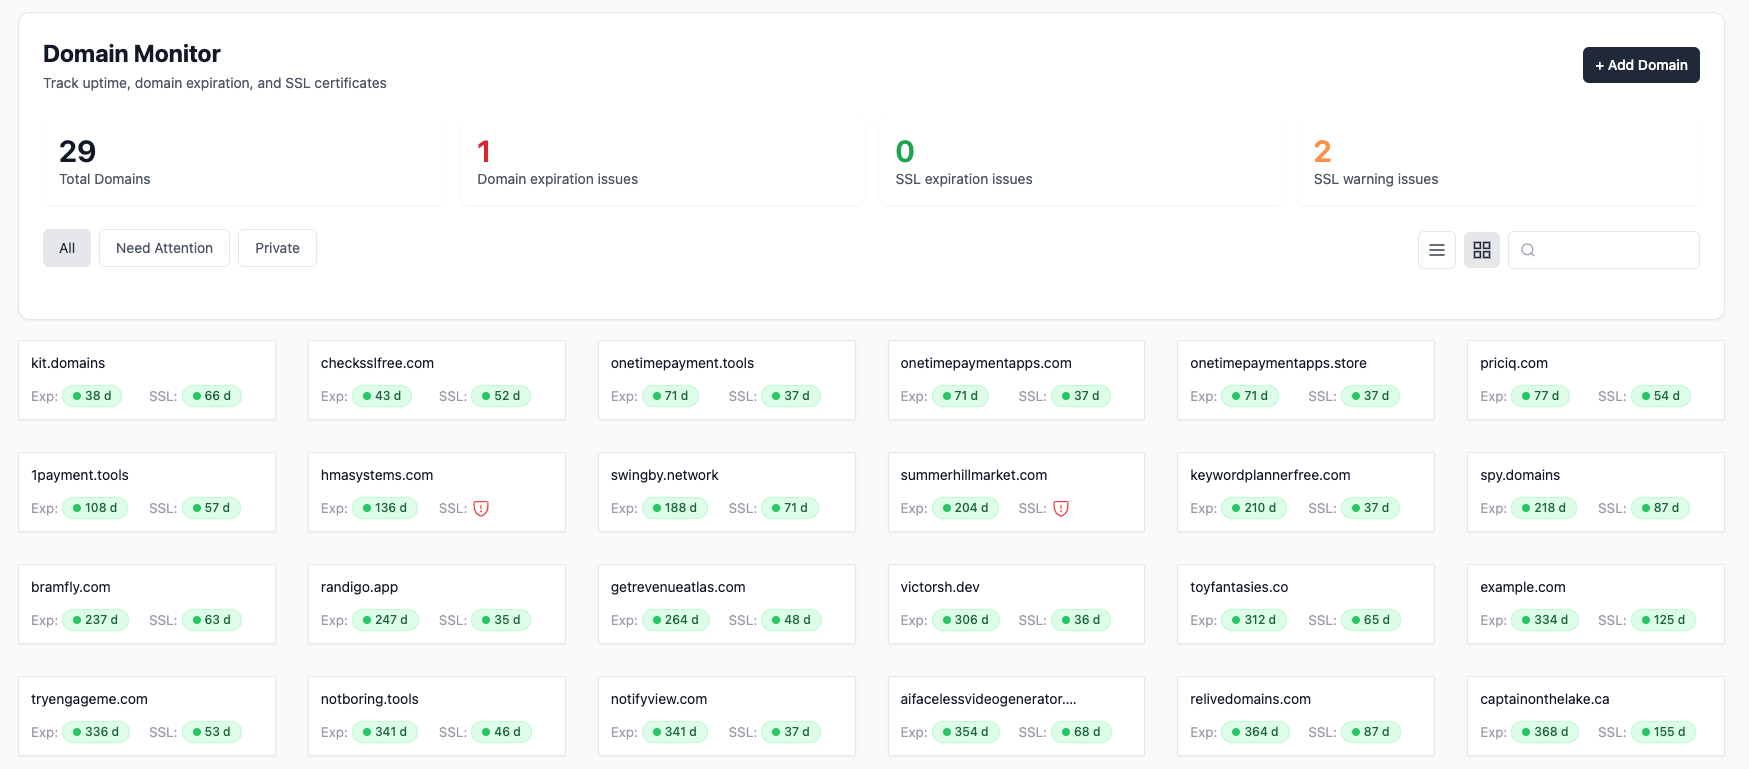Select the All filter tab

tap(67, 248)
